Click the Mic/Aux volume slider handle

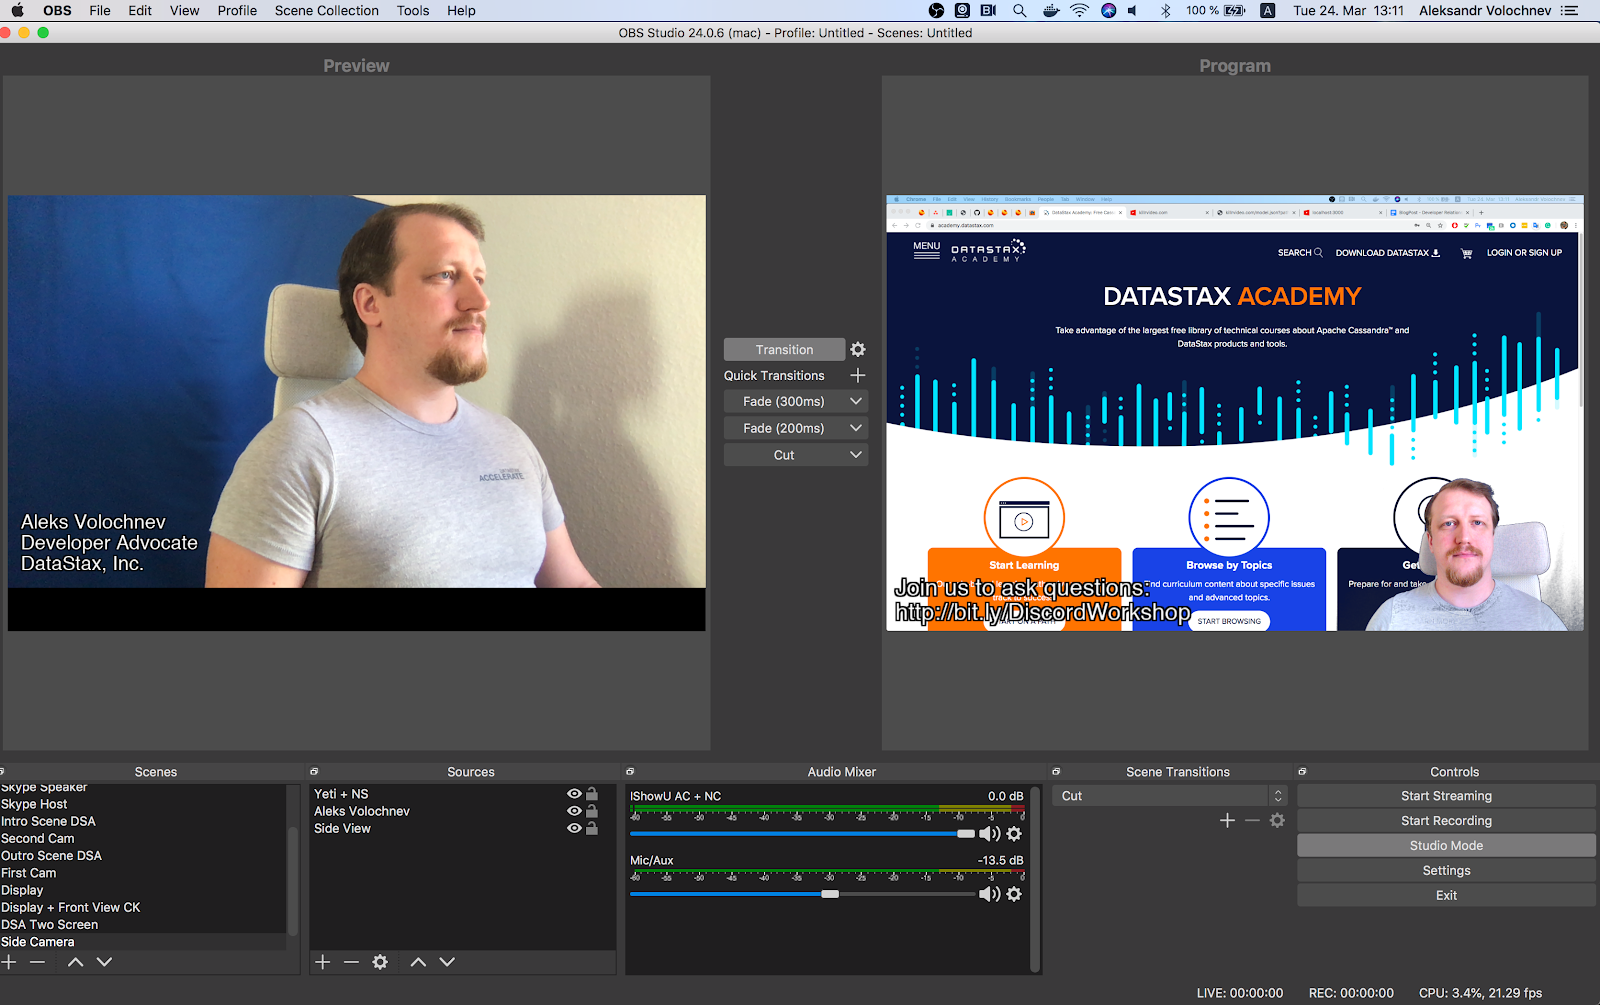pos(830,894)
